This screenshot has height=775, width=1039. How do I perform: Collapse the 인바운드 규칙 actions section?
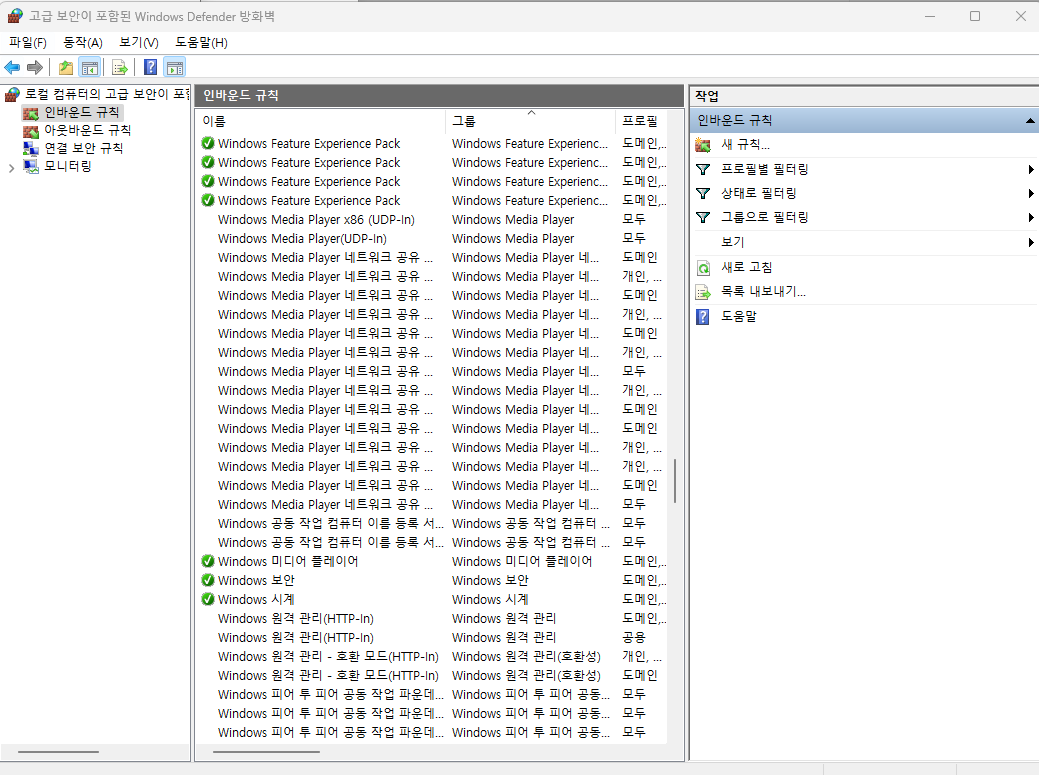click(x=1030, y=121)
